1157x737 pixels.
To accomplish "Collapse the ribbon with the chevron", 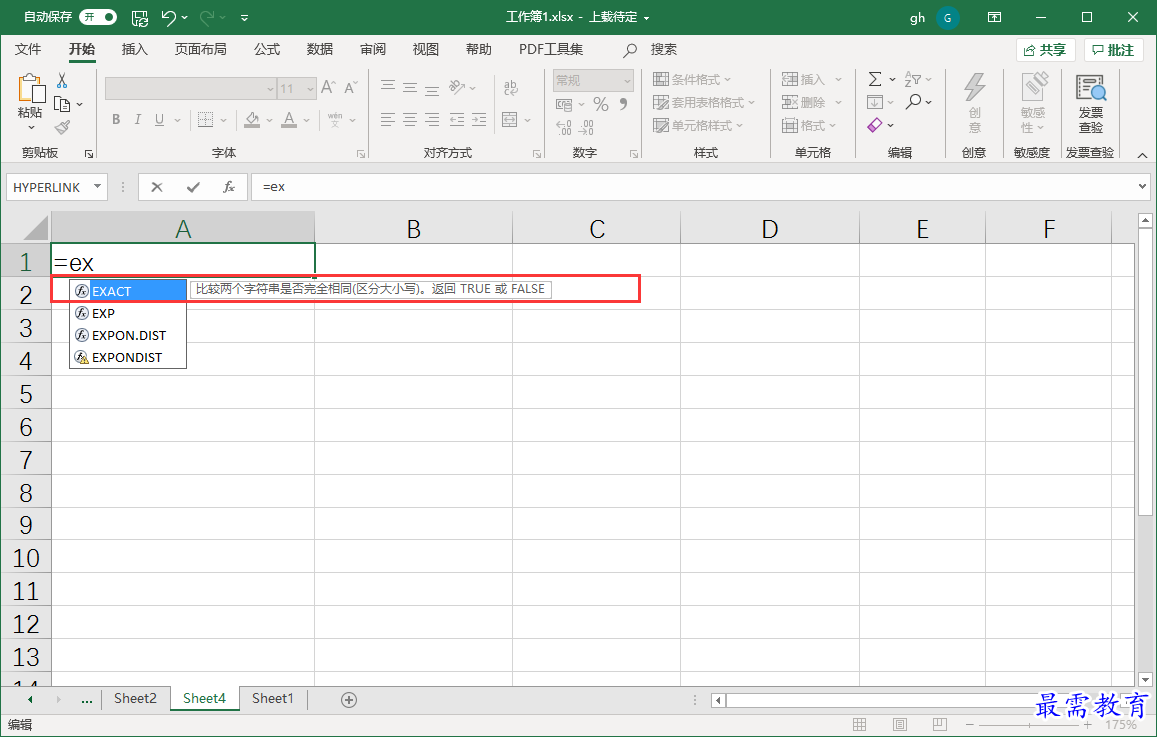I will click(x=1142, y=156).
